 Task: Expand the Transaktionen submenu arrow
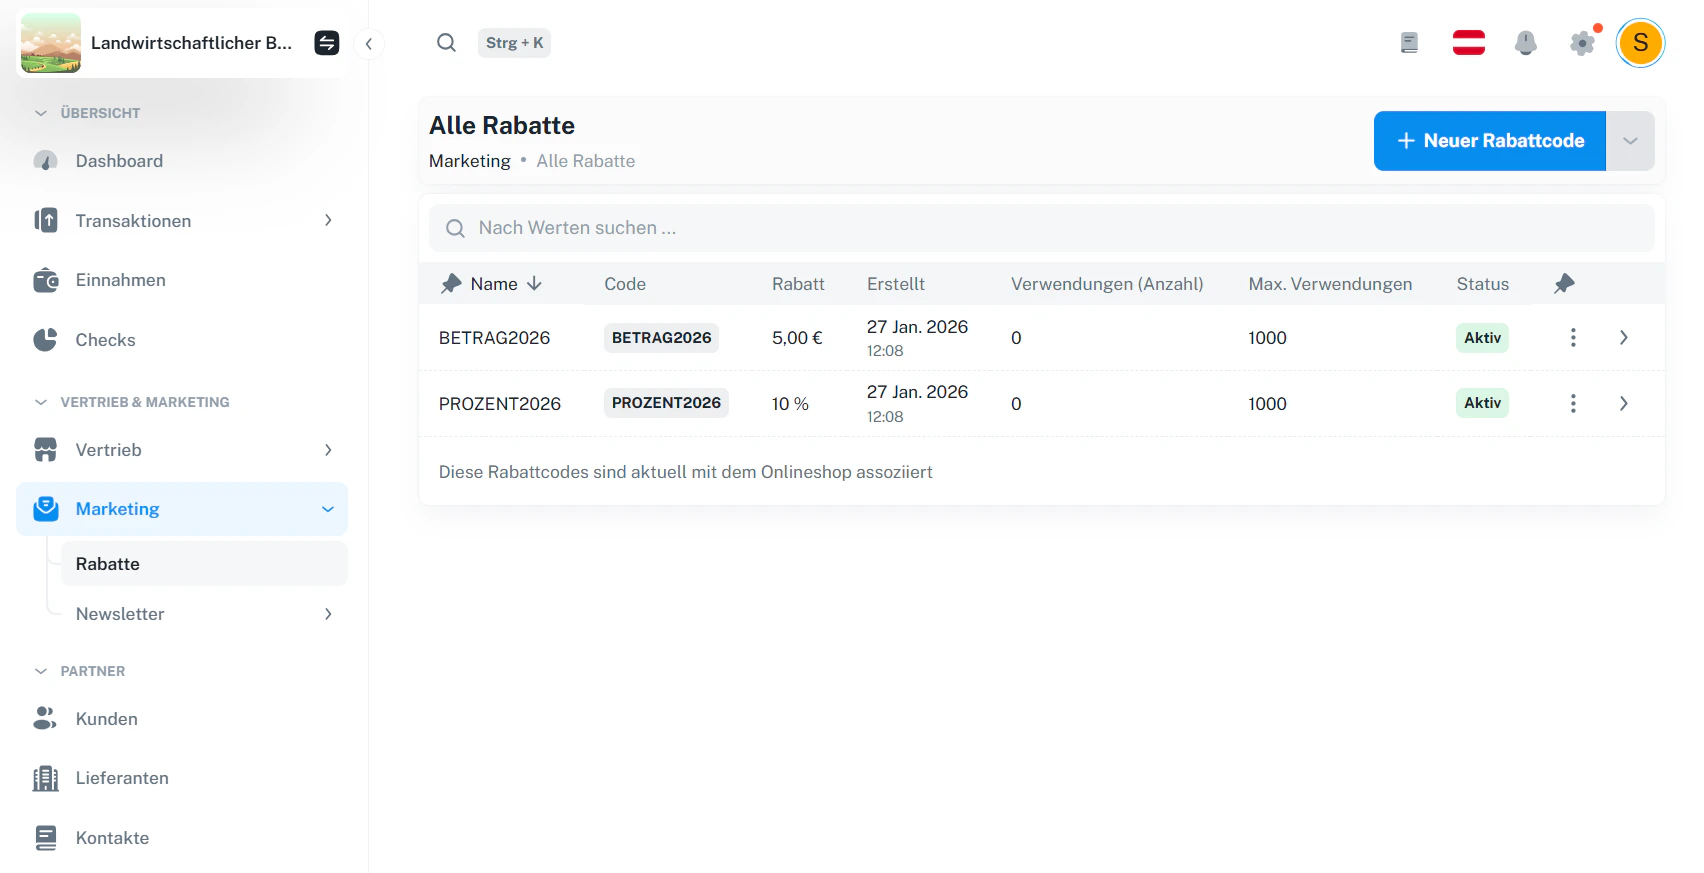[x=328, y=220]
